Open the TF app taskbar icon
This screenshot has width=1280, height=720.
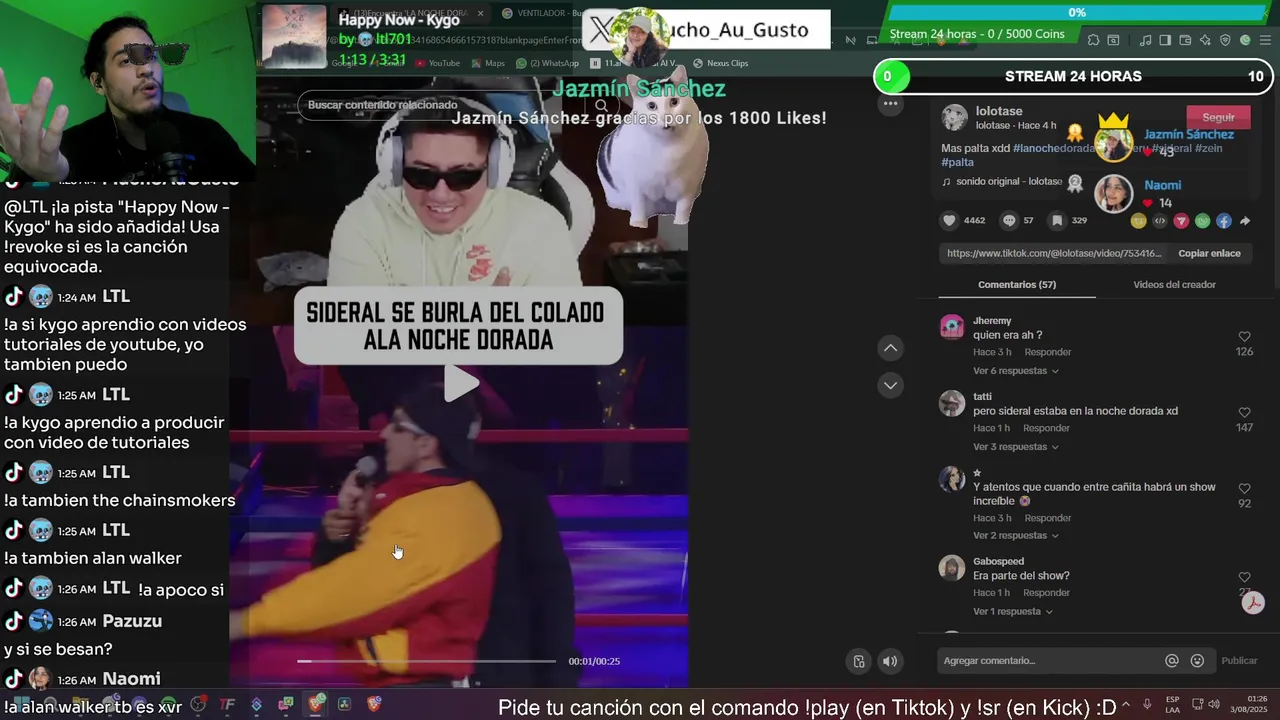click(x=227, y=704)
